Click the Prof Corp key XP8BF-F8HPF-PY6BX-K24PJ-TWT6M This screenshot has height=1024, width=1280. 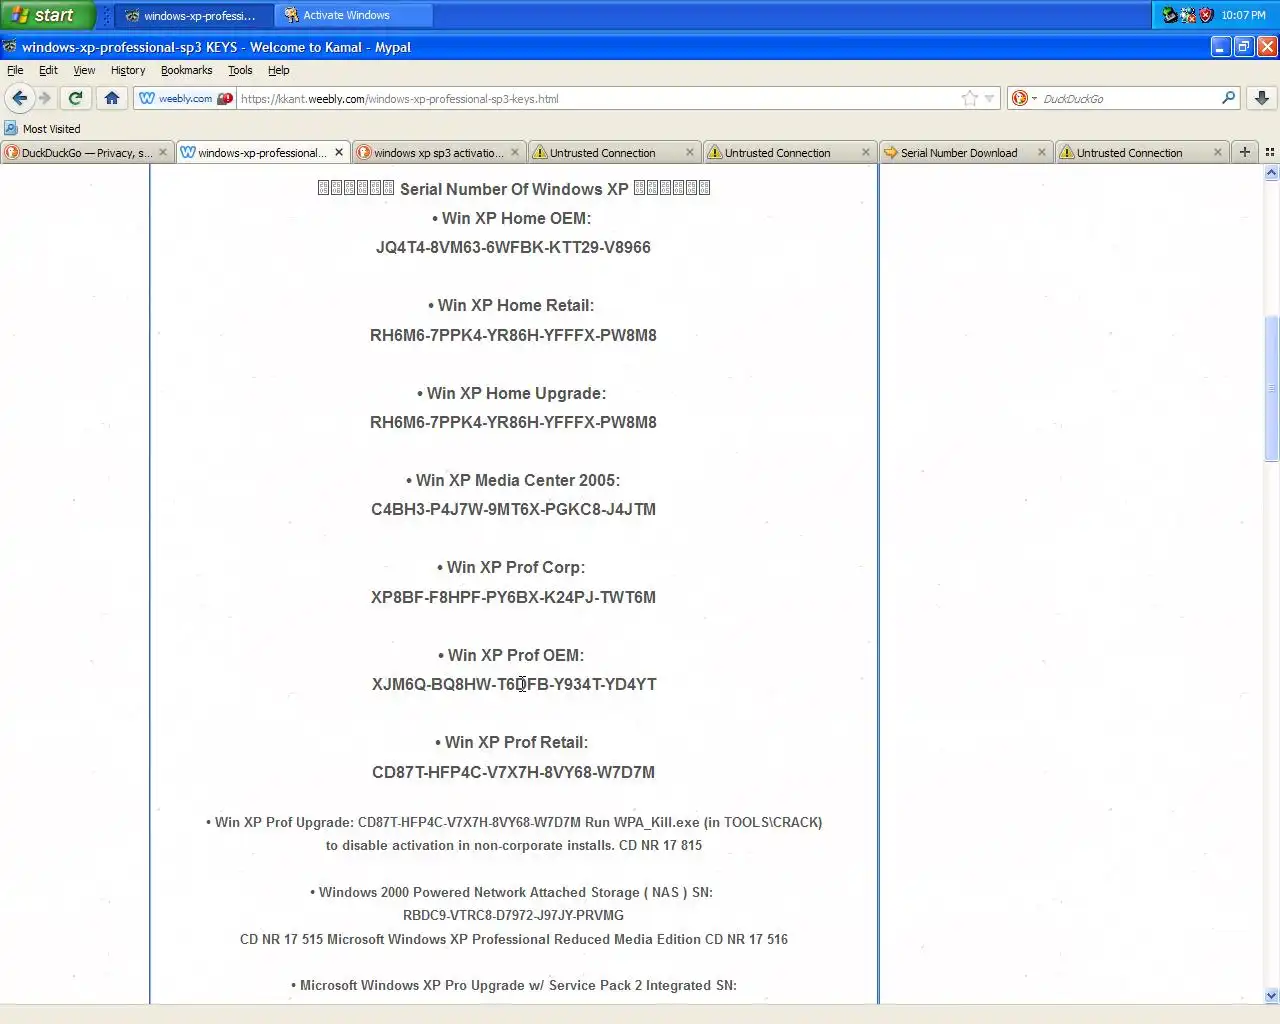(x=513, y=597)
